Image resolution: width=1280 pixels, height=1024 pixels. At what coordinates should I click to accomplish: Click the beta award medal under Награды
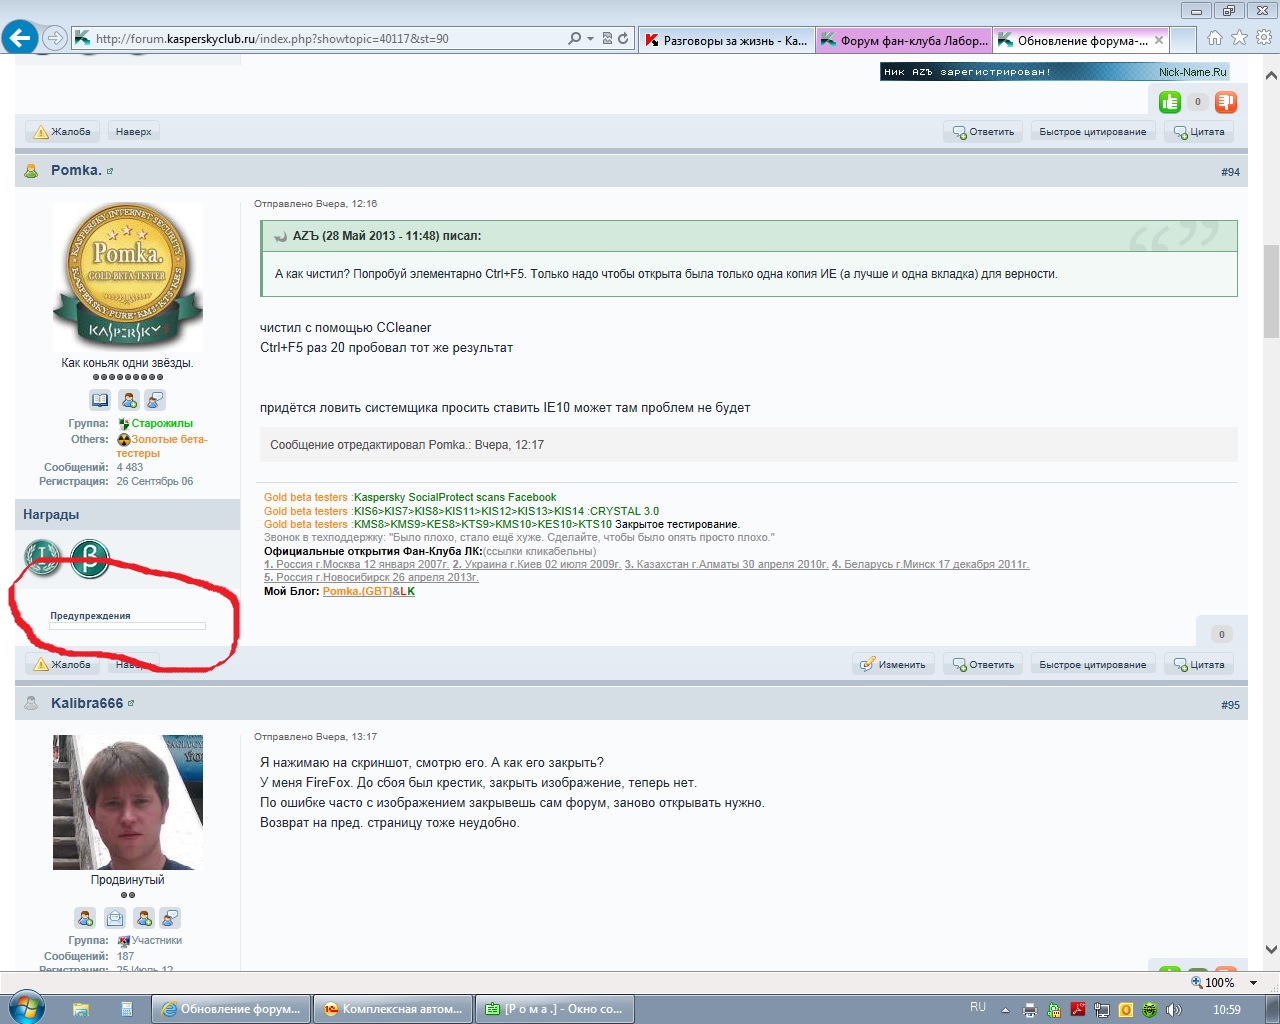coord(90,557)
